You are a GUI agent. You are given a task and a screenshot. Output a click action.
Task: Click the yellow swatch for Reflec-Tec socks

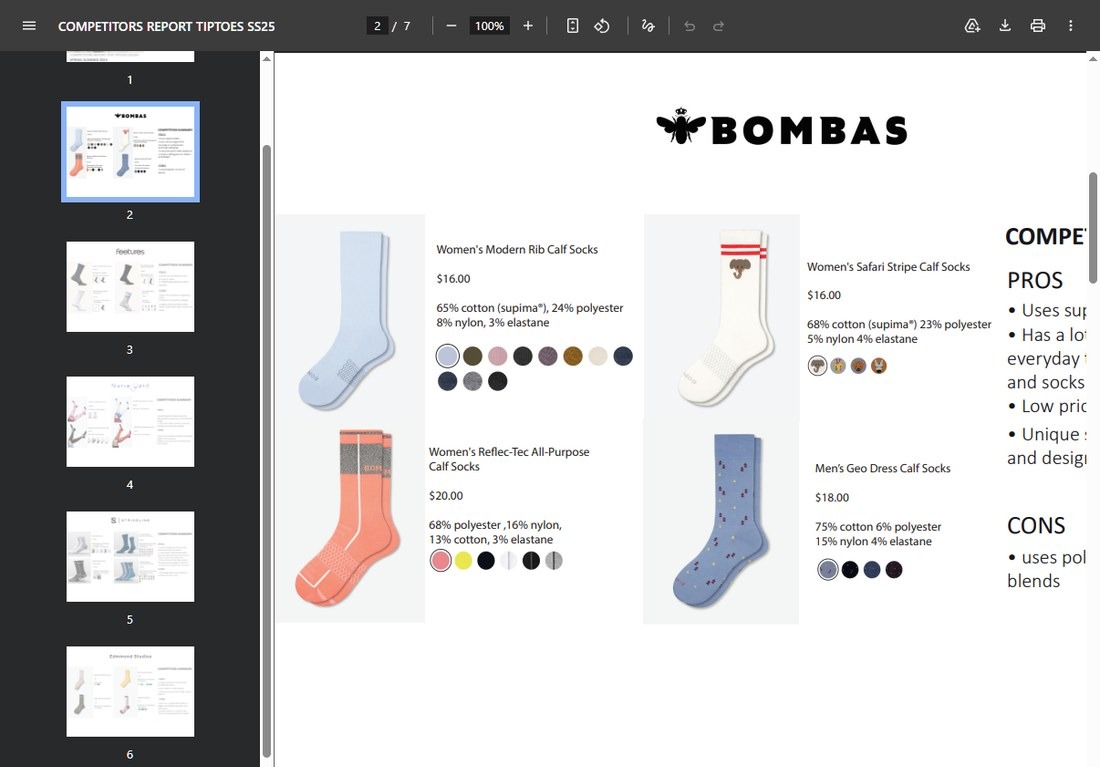coord(464,561)
